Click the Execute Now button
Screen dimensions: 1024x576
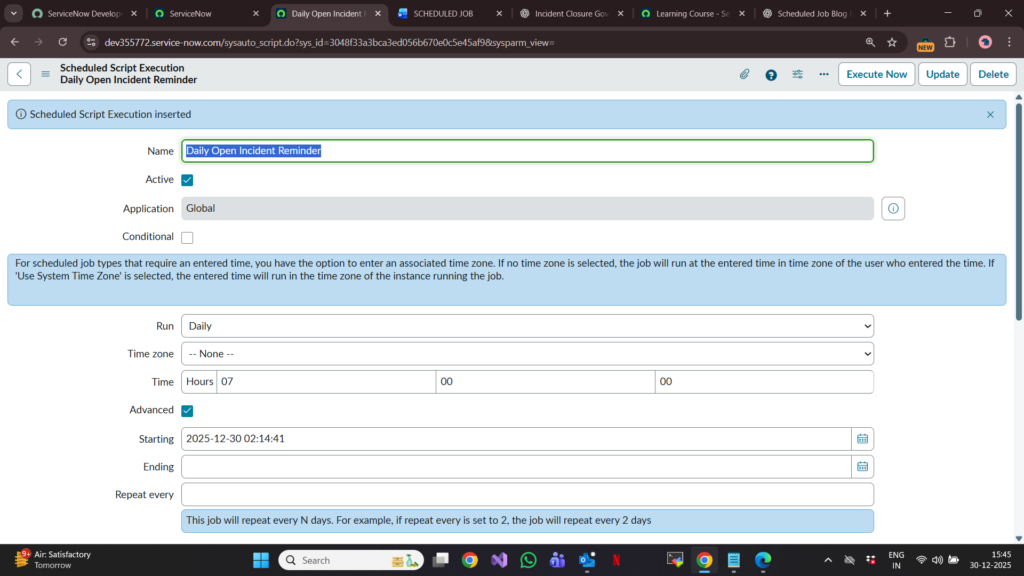coord(876,74)
